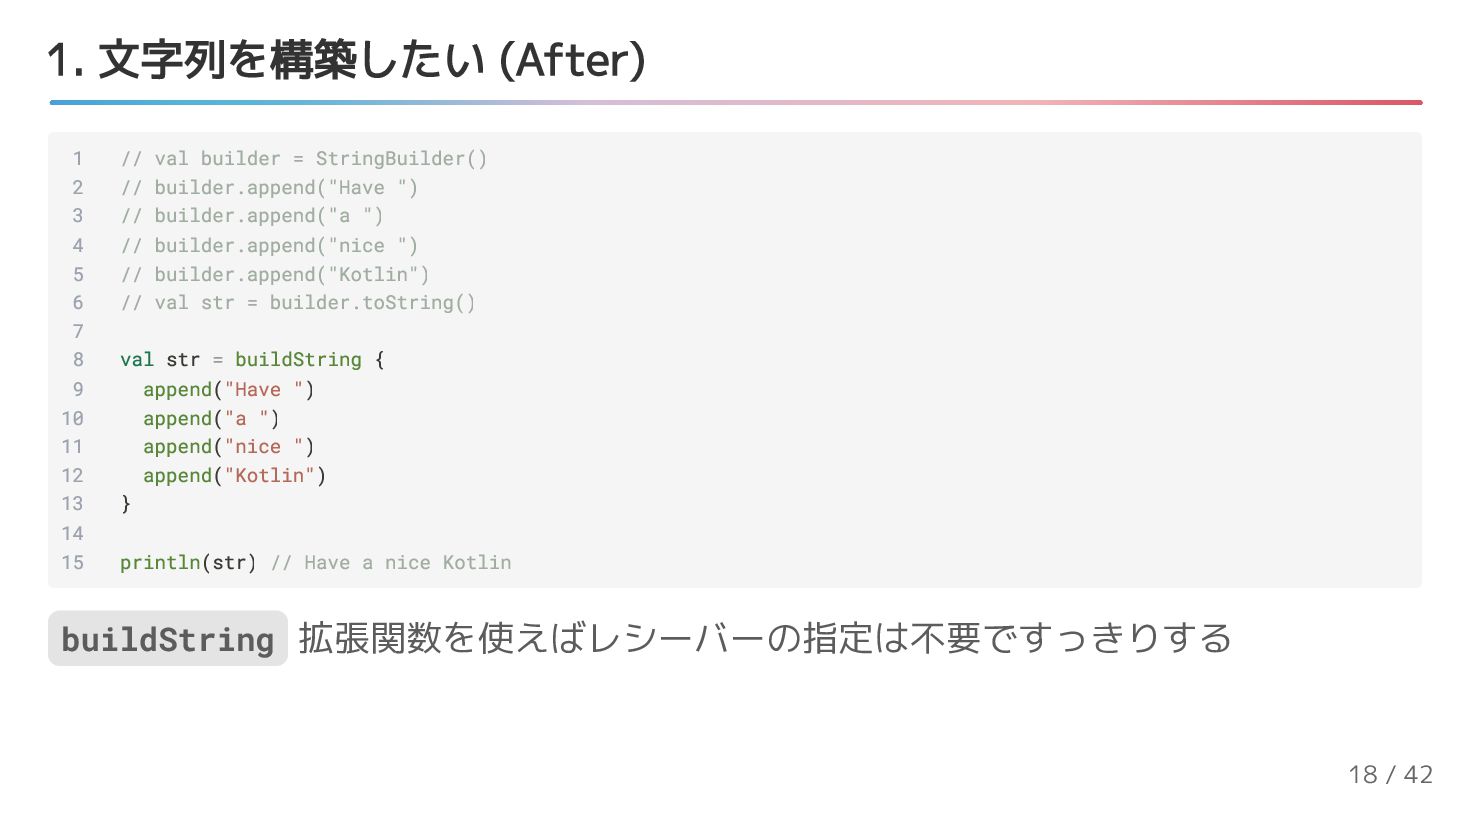Viewport: 1470px width, 828px height.
Task: Click the append("Have ") call on line 9
Action: (229, 390)
